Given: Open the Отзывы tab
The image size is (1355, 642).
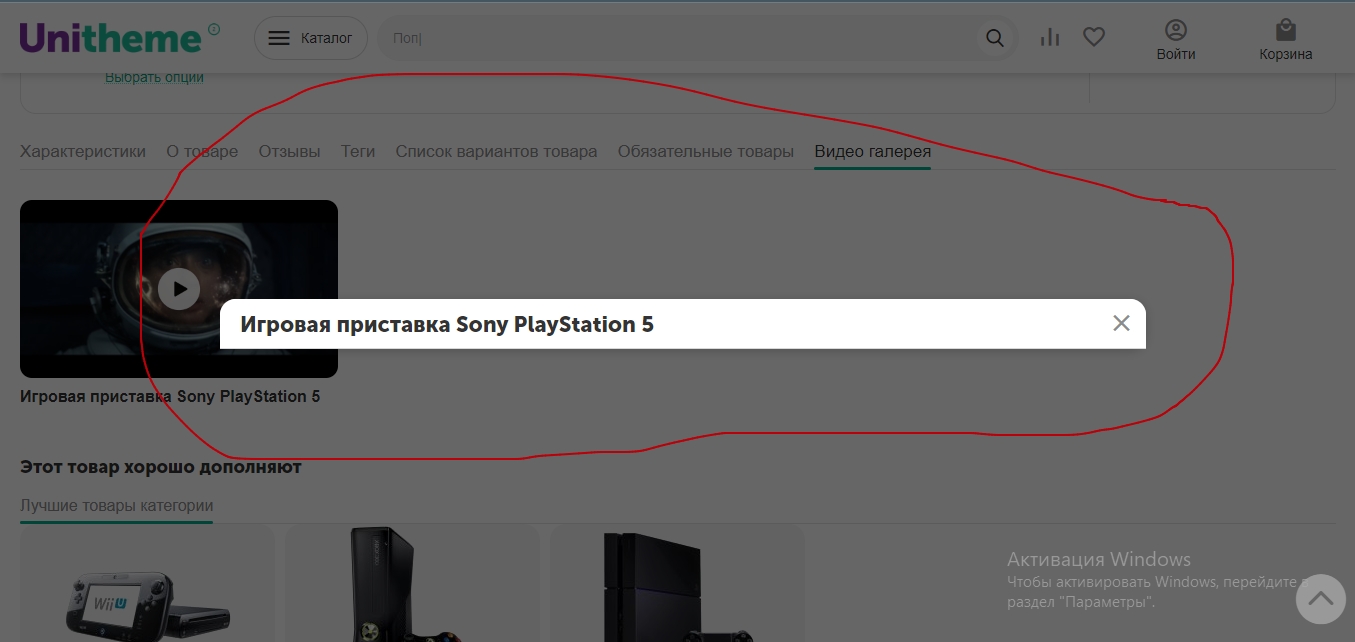Looking at the screenshot, I should point(289,152).
